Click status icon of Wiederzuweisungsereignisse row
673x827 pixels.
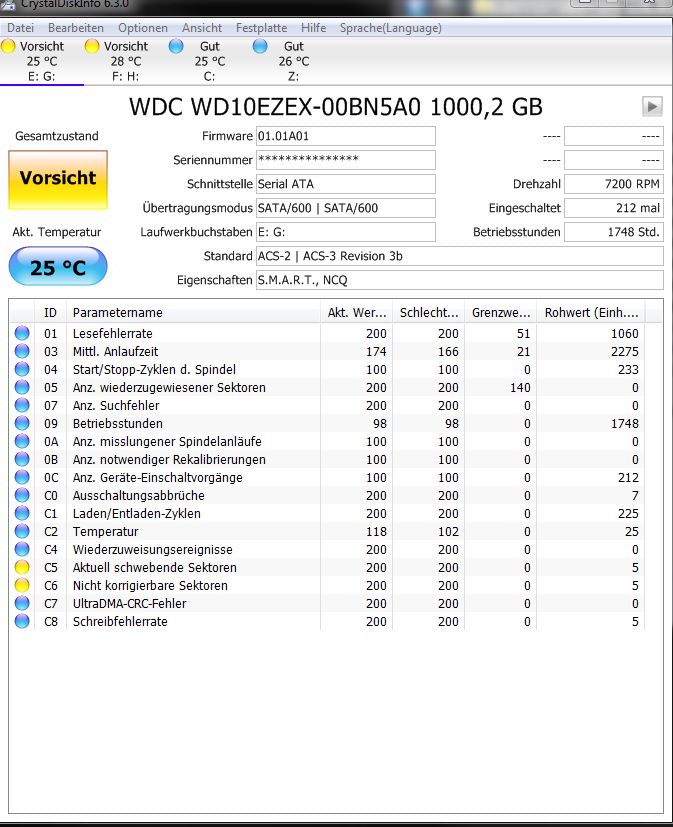coord(22,549)
